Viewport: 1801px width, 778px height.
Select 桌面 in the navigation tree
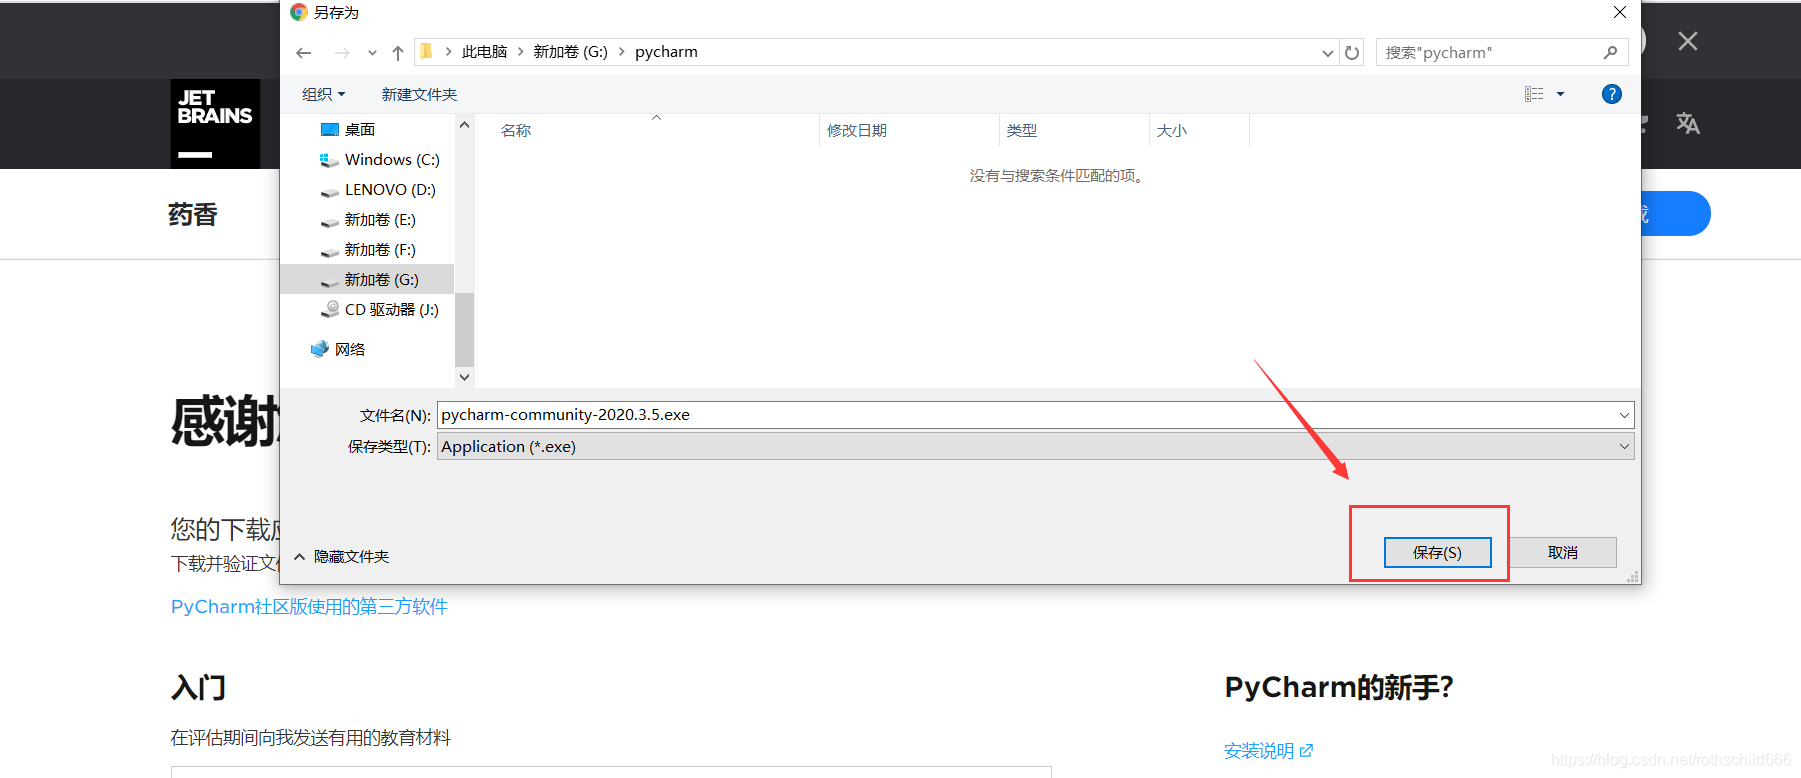pos(360,130)
